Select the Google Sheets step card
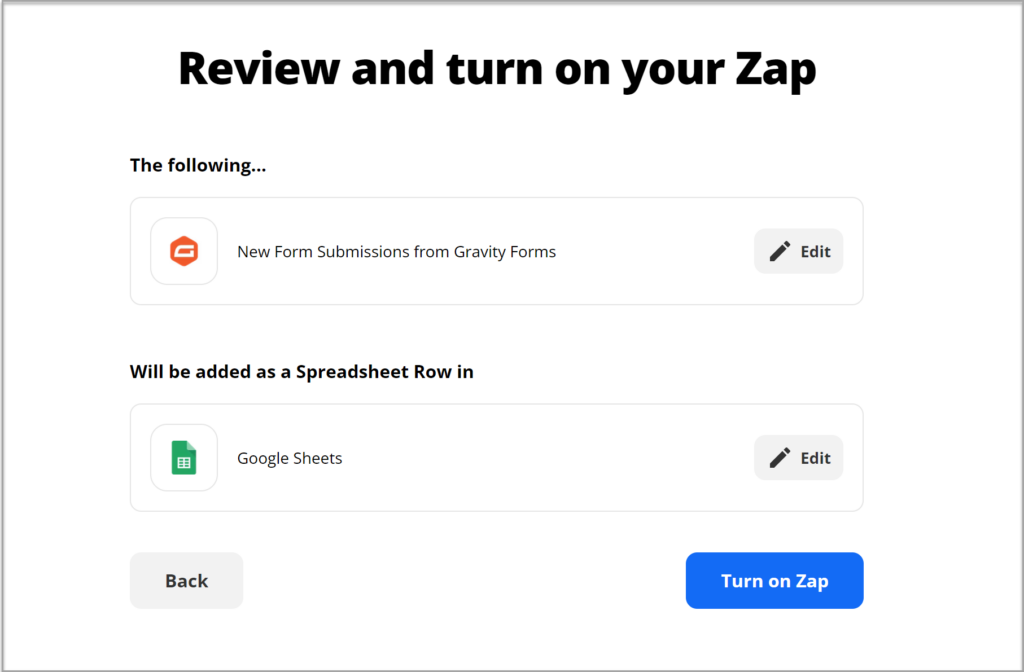This screenshot has width=1024, height=672. click(496, 457)
